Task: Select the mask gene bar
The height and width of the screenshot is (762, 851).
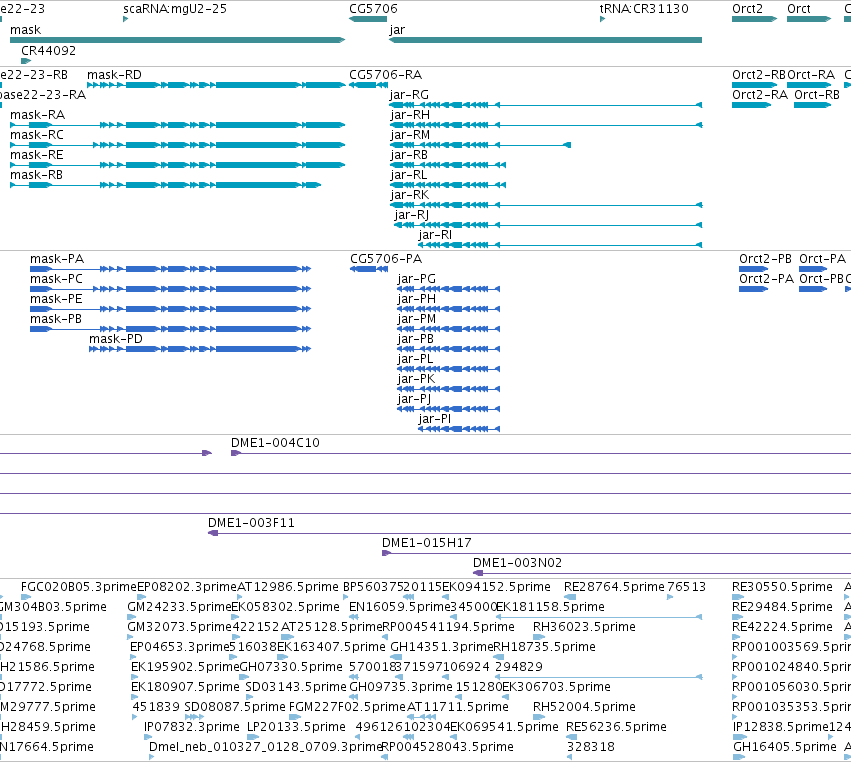Action: point(177,40)
